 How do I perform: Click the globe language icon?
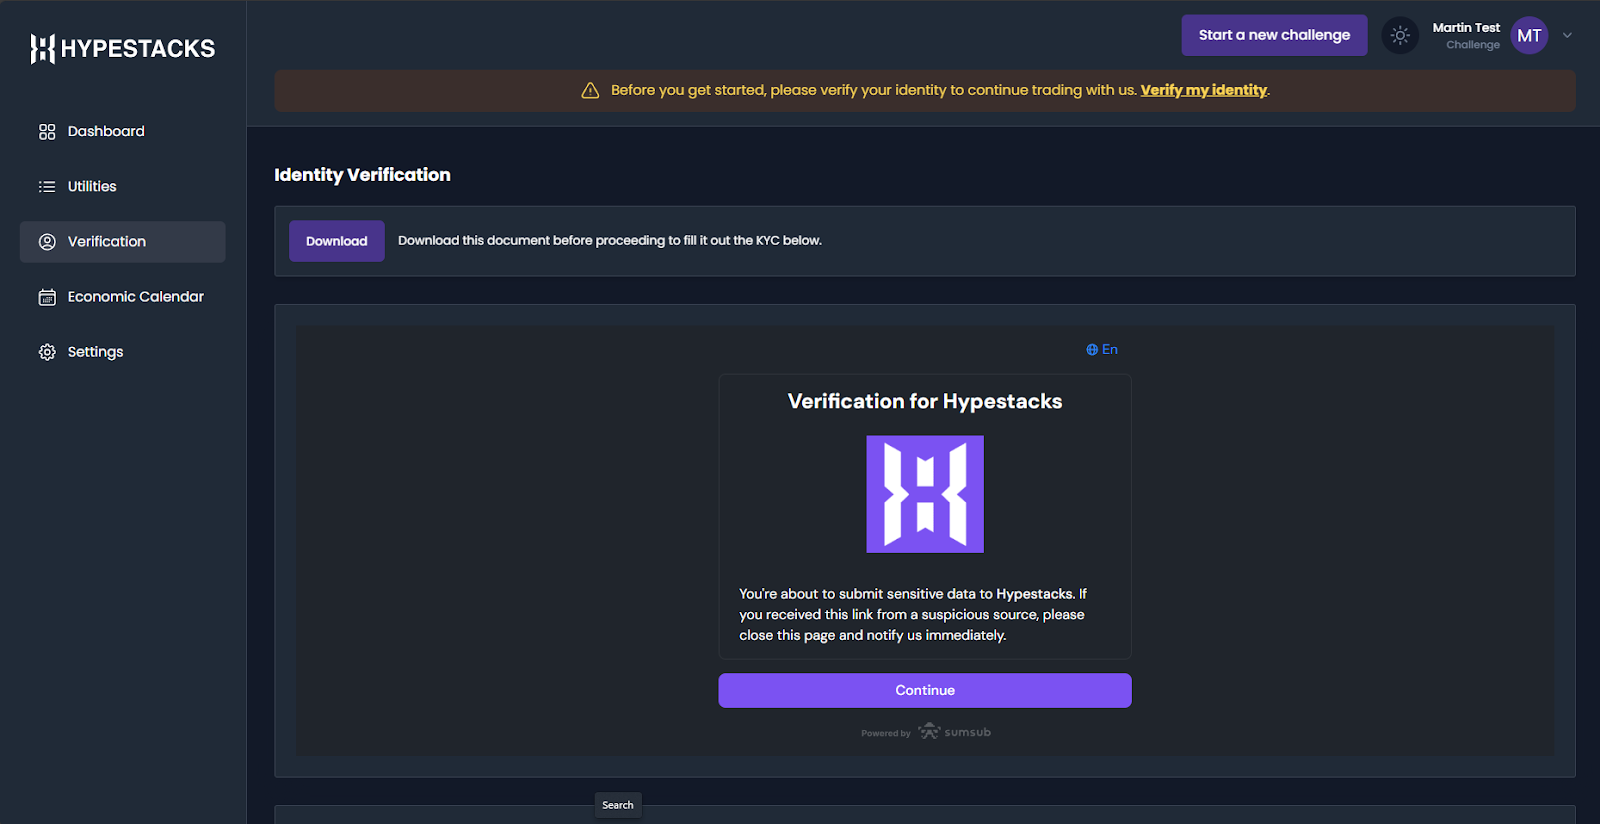tap(1092, 350)
